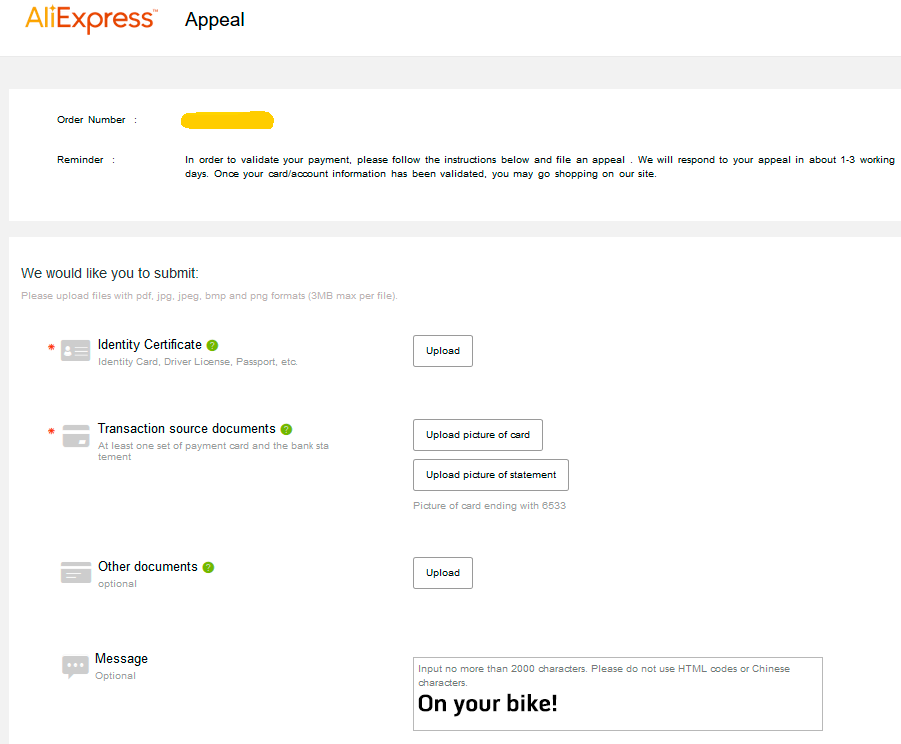Upload an Other documents file

pos(442,573)
